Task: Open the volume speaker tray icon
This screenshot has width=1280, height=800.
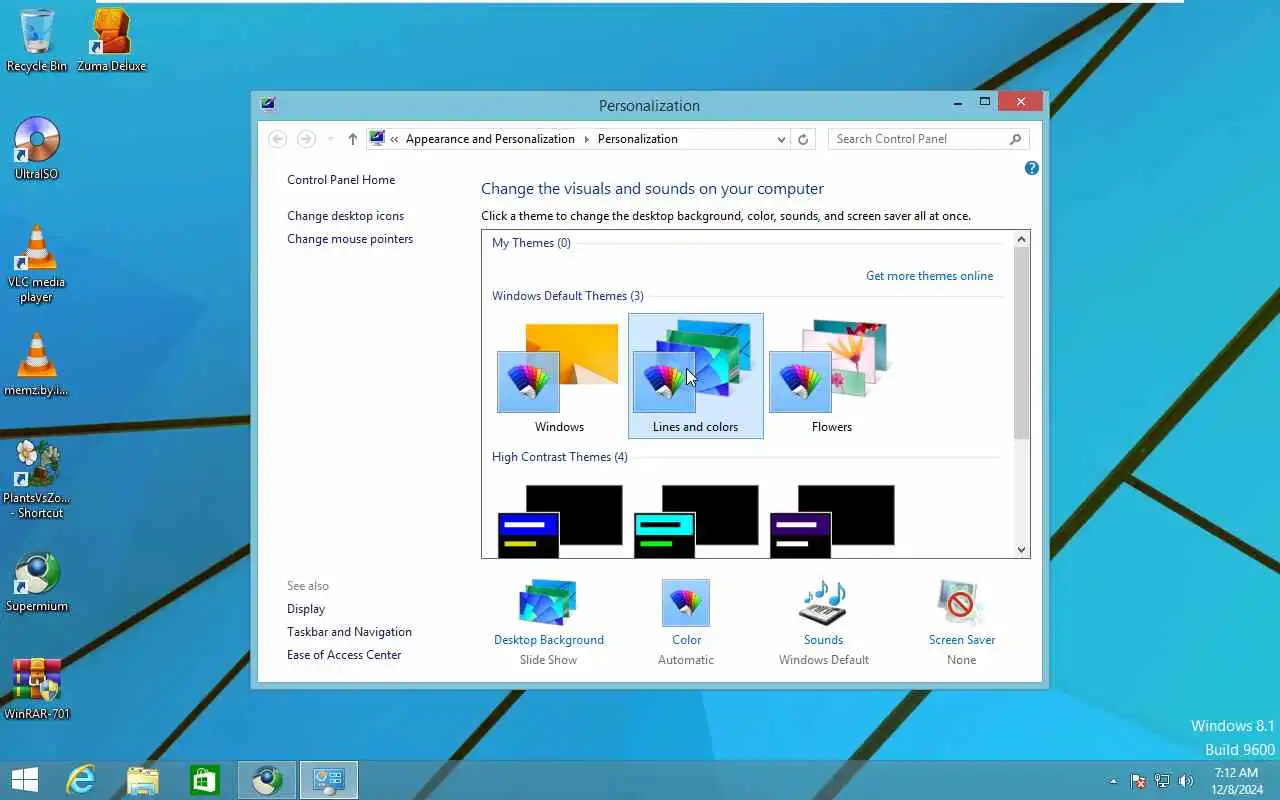Action: click(1186, 781)
